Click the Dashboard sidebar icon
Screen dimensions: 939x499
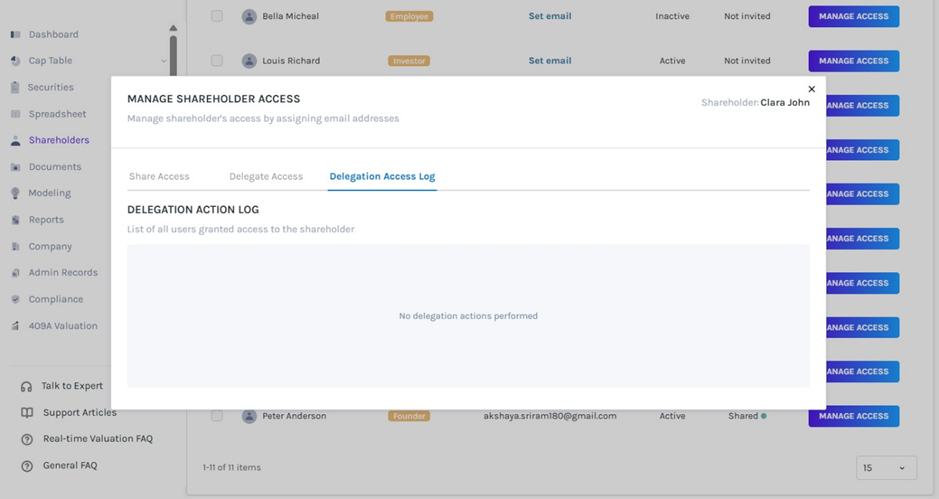click(x=16, y=34)
